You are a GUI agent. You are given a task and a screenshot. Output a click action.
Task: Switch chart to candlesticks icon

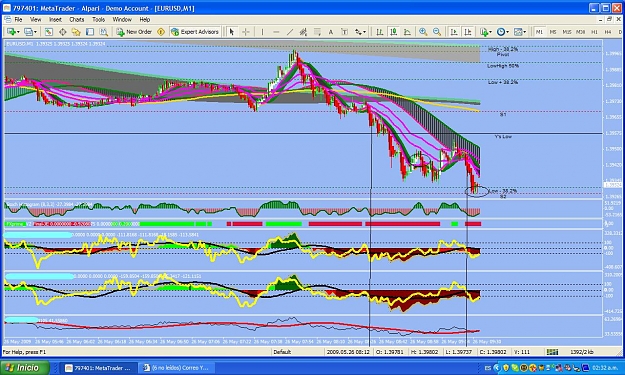(x=393, y=32)
